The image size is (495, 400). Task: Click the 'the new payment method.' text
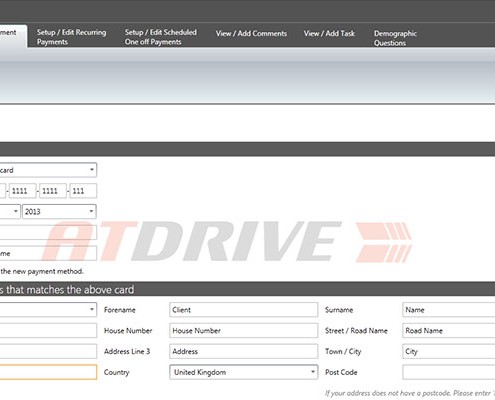42,271
